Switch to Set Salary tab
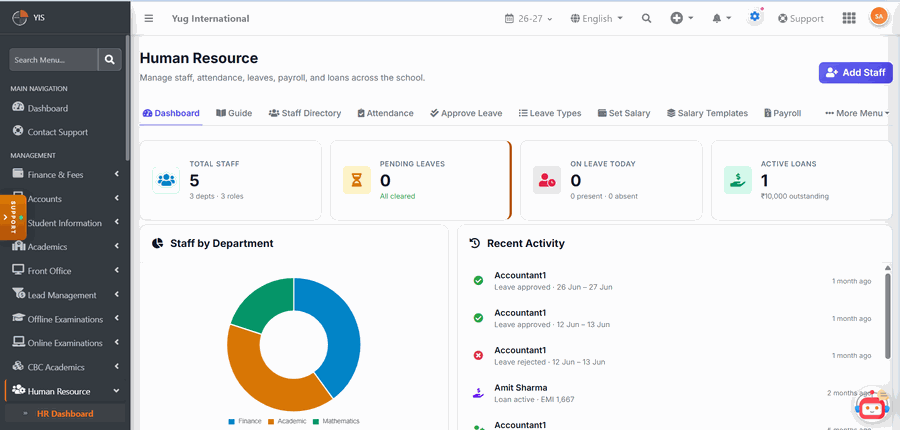The height and width of the screenshot is (430, 900). 624,113
